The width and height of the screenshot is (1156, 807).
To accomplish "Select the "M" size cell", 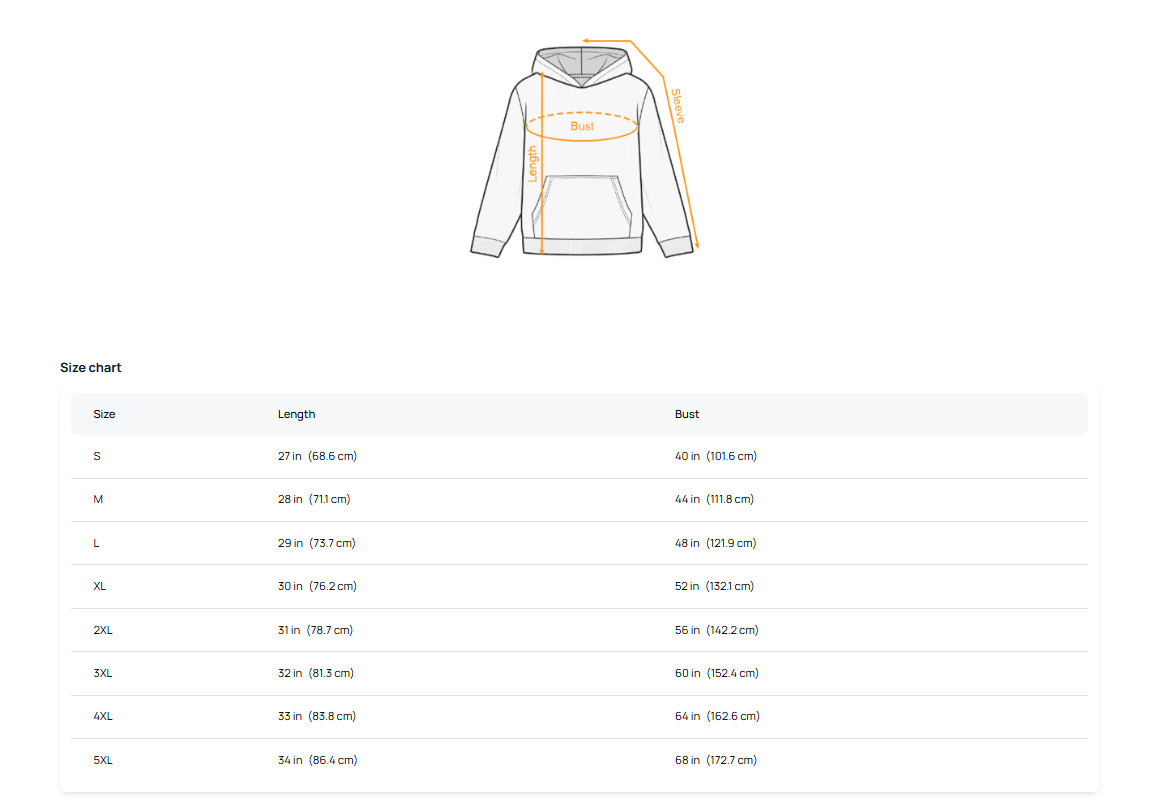I will 98,500.
